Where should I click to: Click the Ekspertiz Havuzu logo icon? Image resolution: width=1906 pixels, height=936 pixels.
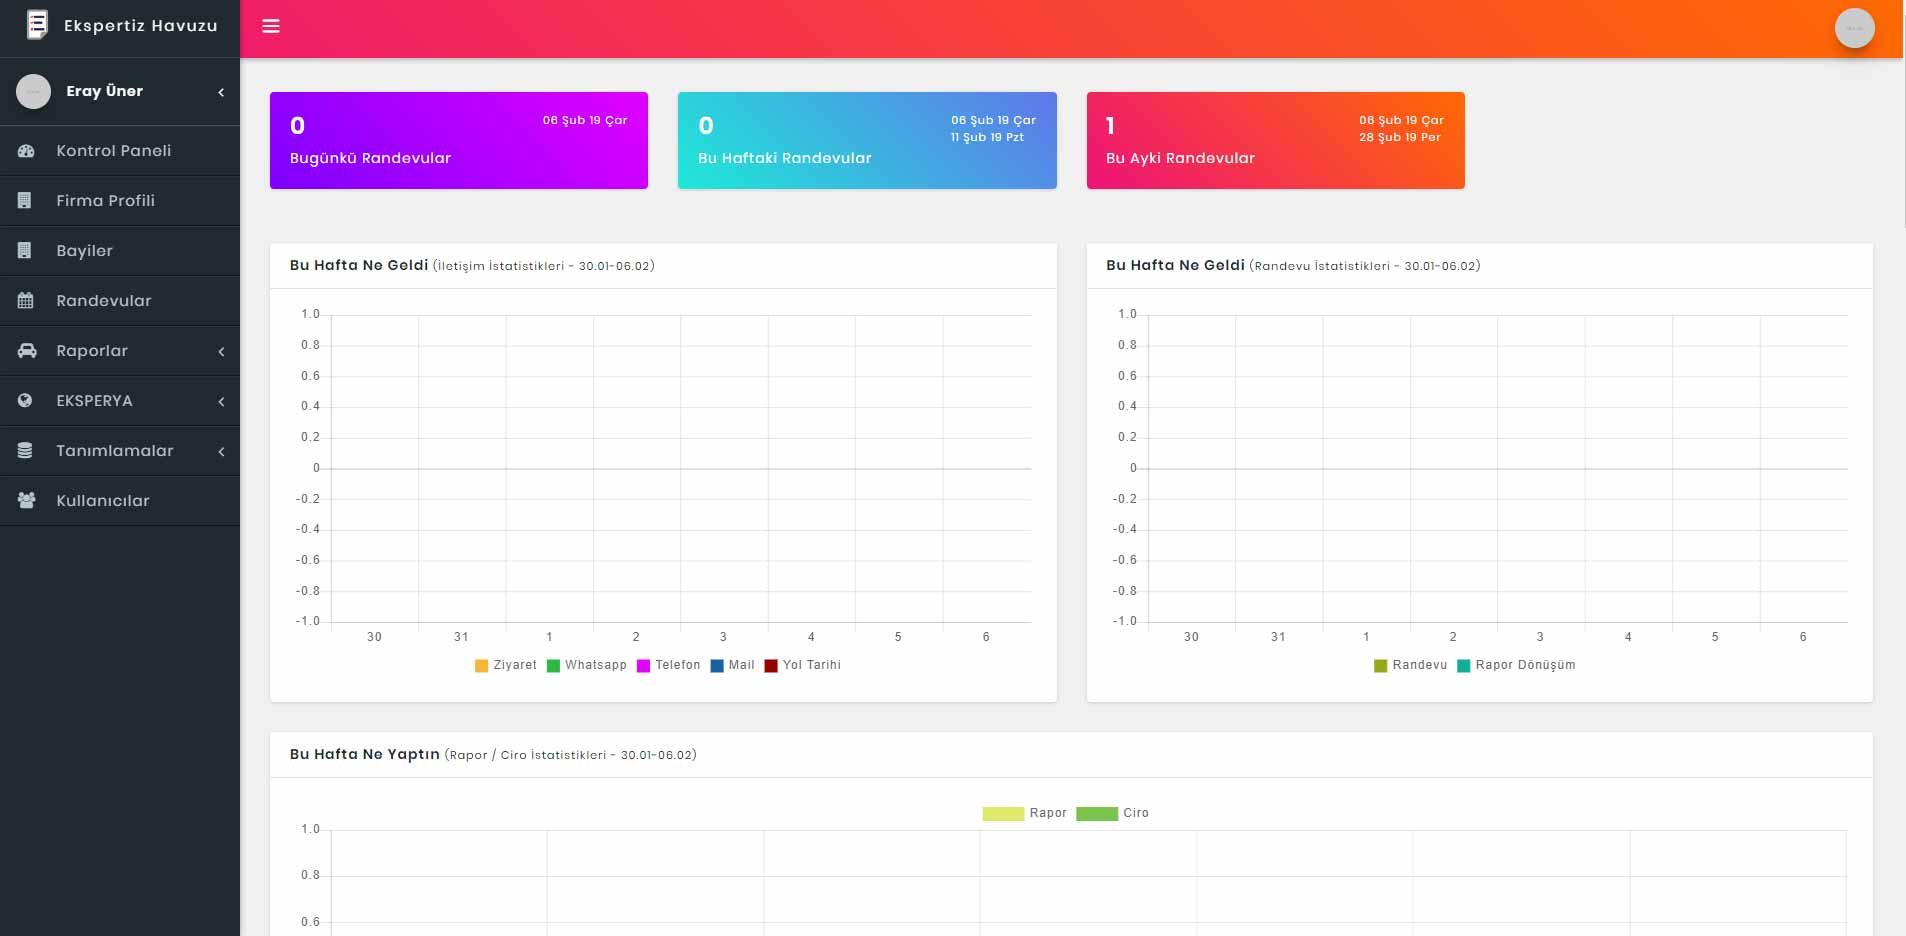click(x=37, y=24)
